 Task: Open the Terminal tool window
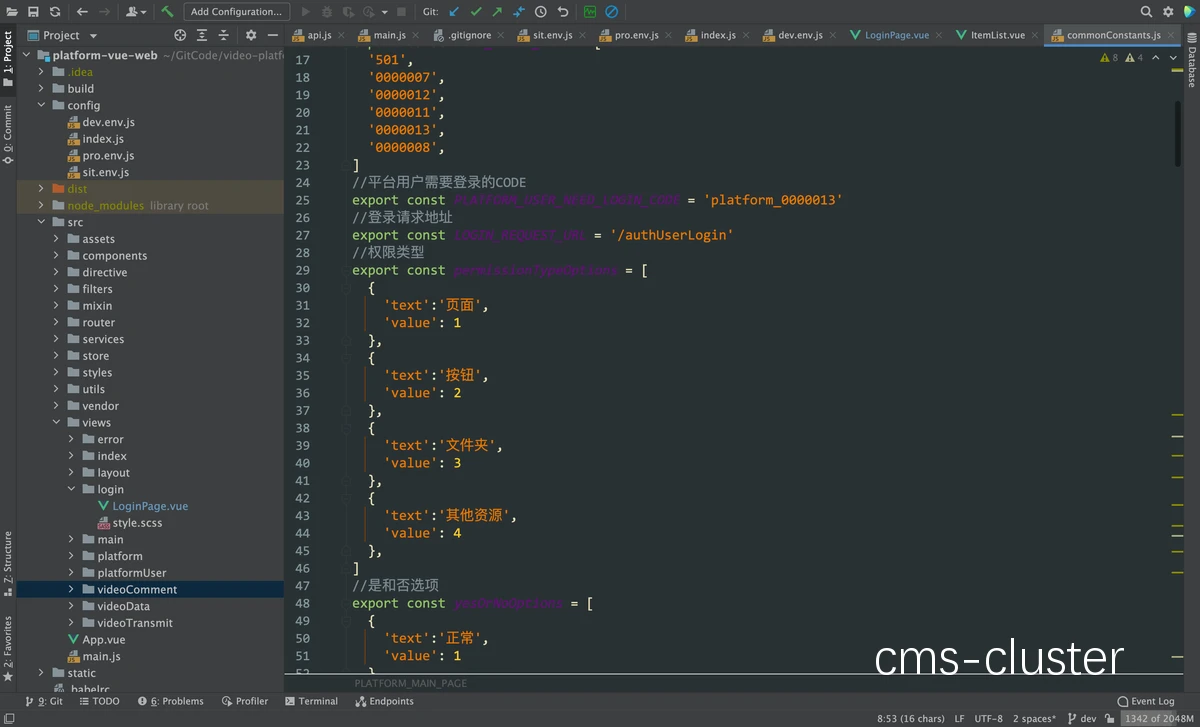pos(311,701)
